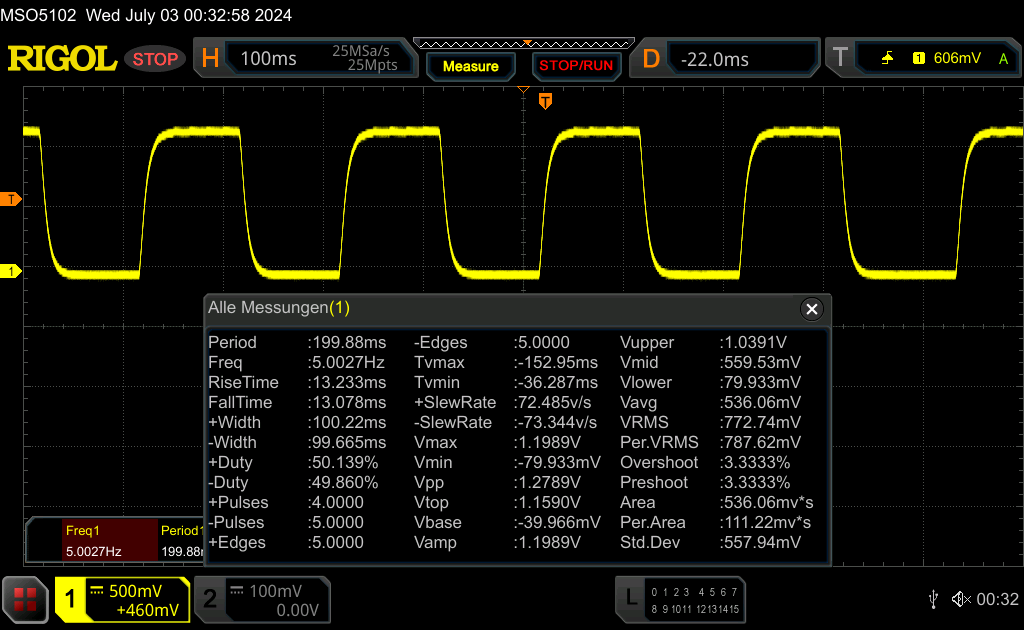Viewport: 1024px width, 630px height.
Task: Click channel 1 scale 500mV readout
Action: (135, 591)
